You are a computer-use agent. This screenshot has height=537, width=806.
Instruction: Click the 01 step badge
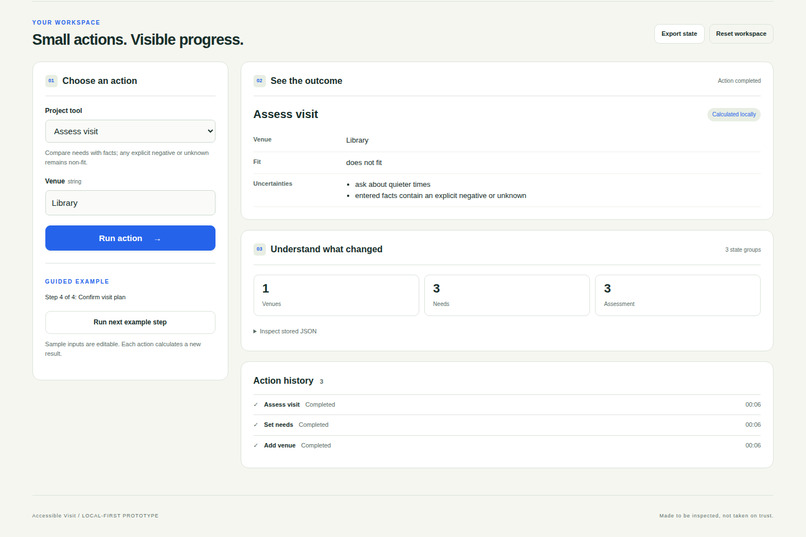point(51,81)
